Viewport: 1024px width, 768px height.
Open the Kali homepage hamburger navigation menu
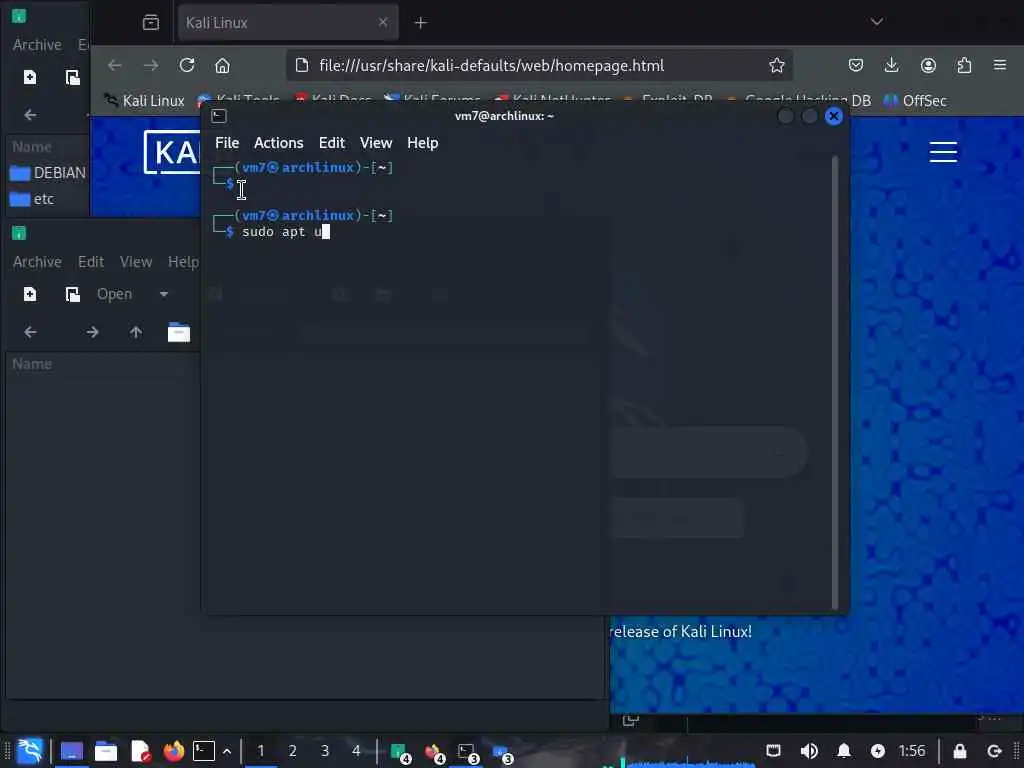point(943,152)
